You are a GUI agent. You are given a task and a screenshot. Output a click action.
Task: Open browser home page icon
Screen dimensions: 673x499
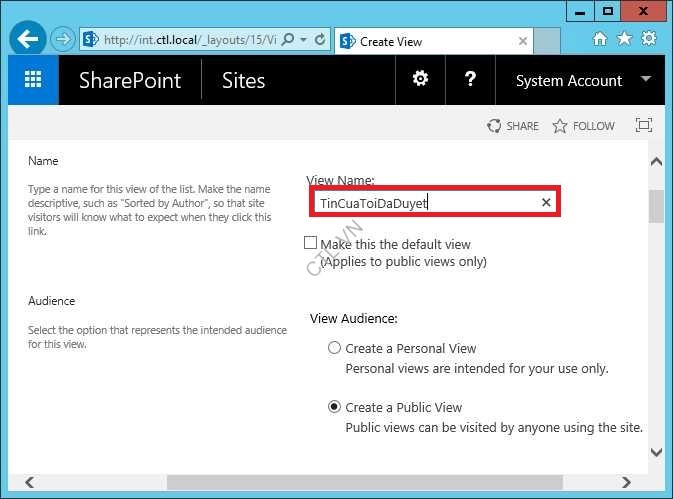[x=600, y=39]
